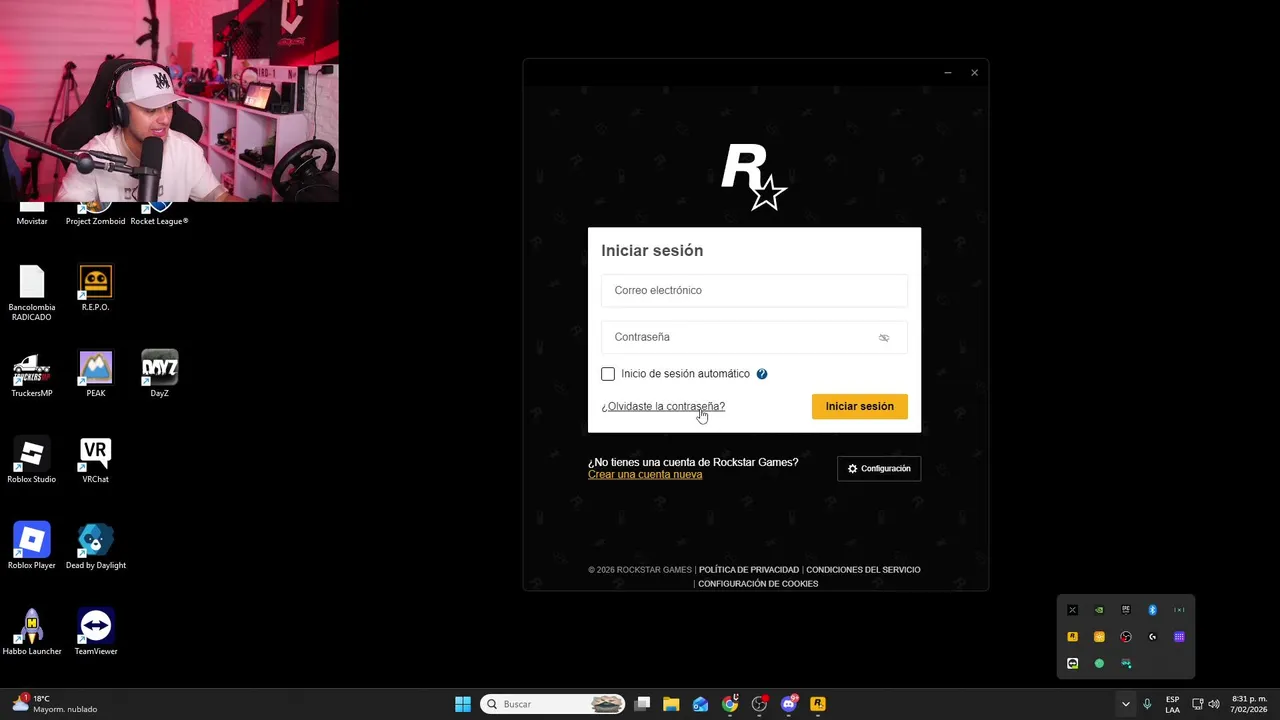Minimize the Rockstar launcher window
The image size is (1280, 720).
[948, 72]
